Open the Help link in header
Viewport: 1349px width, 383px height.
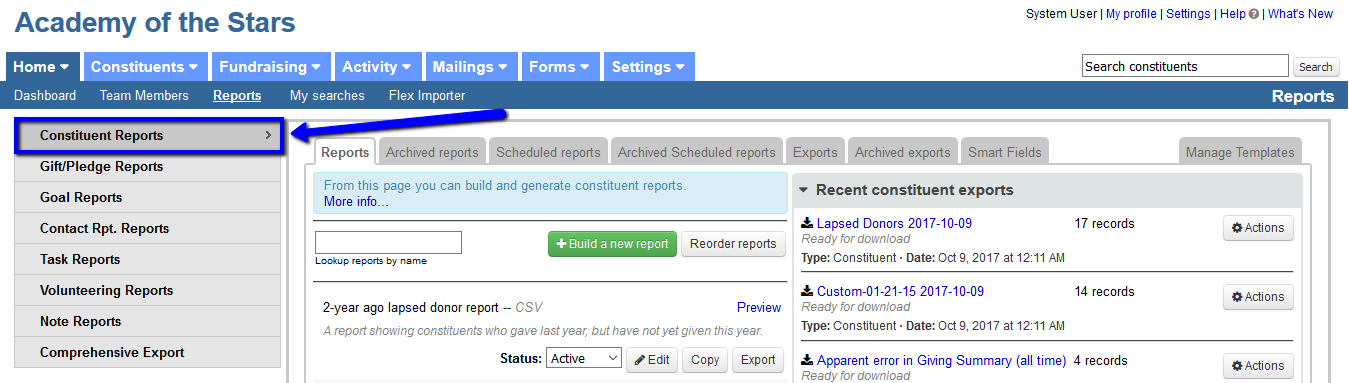click(1232, 14)
